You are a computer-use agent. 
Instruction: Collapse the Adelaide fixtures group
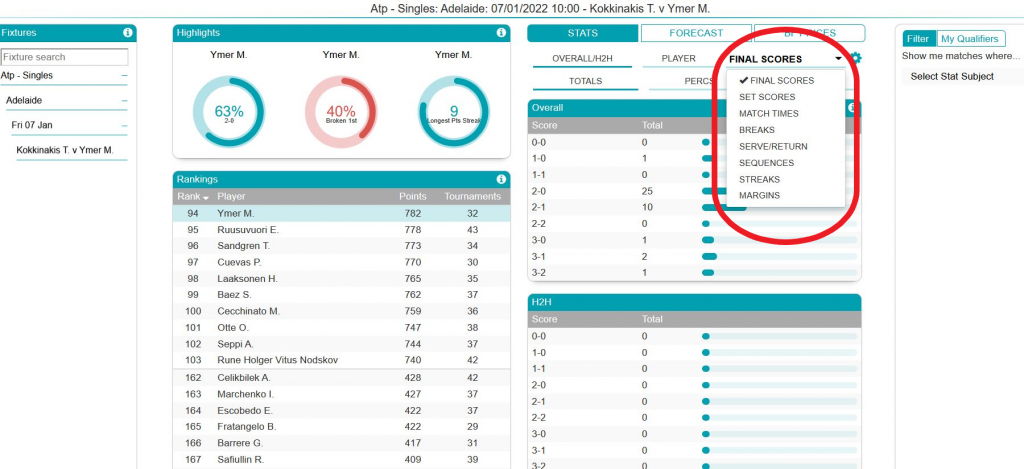coord(124,101)
